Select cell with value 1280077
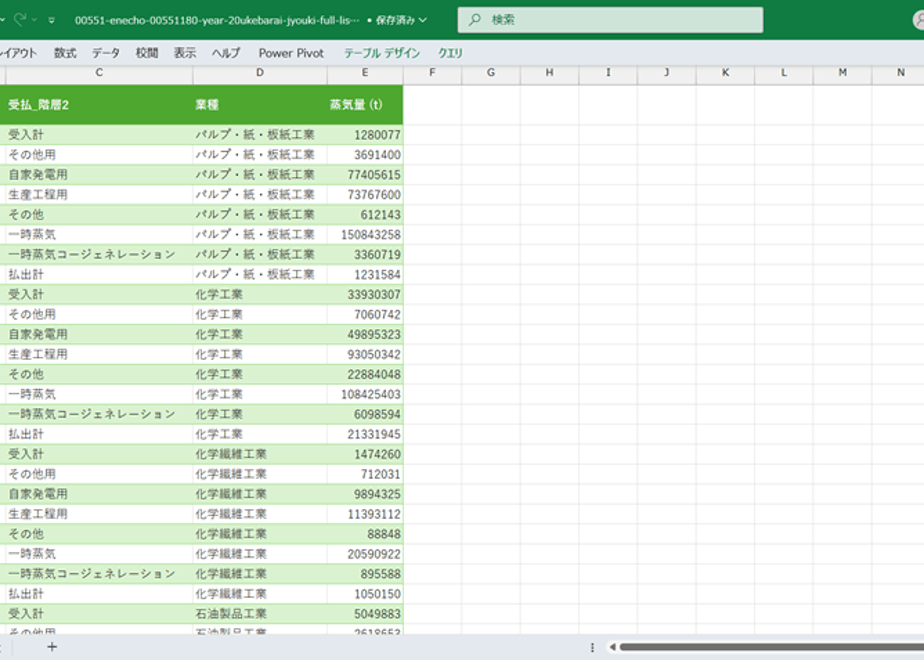The image size is (924, 660). 365,135
